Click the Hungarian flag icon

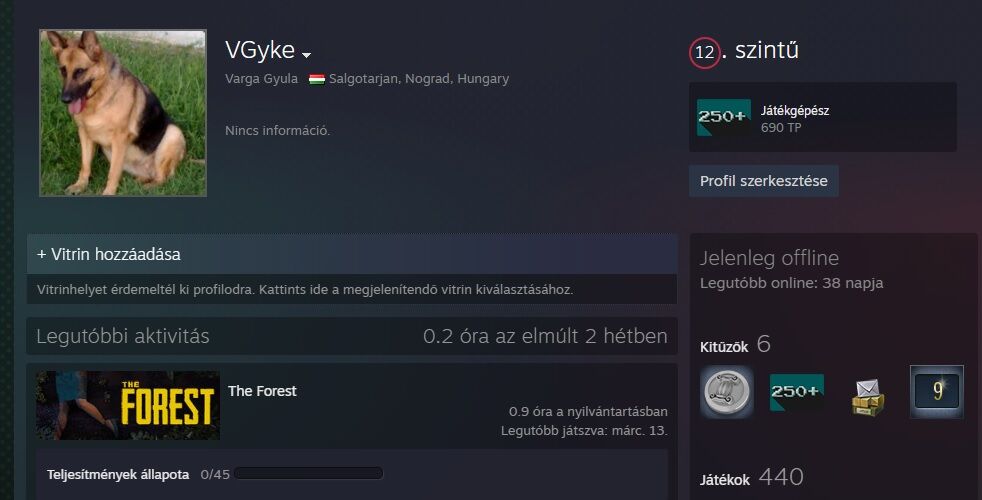point(317,80)
